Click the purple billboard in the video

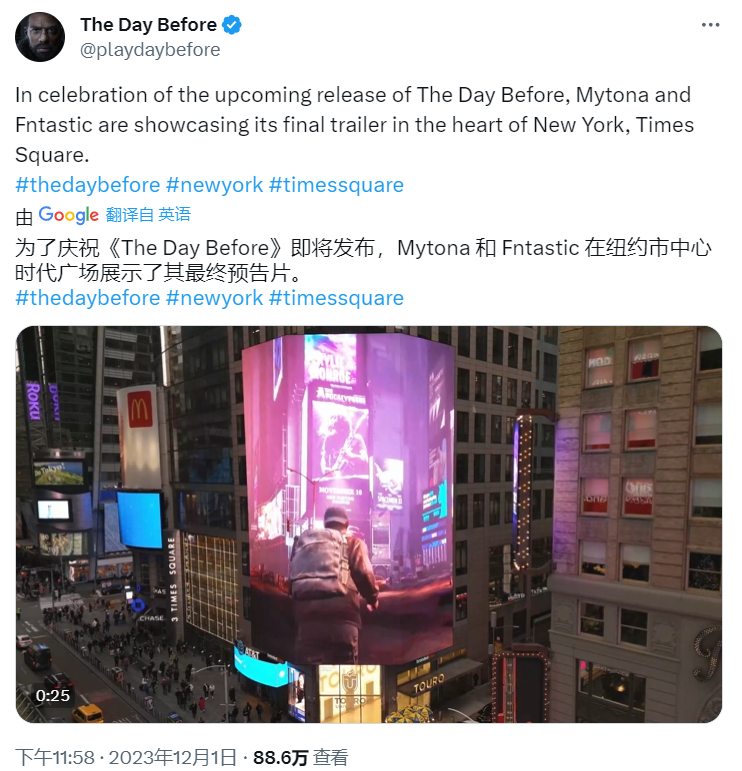click(x=351, y=497)
